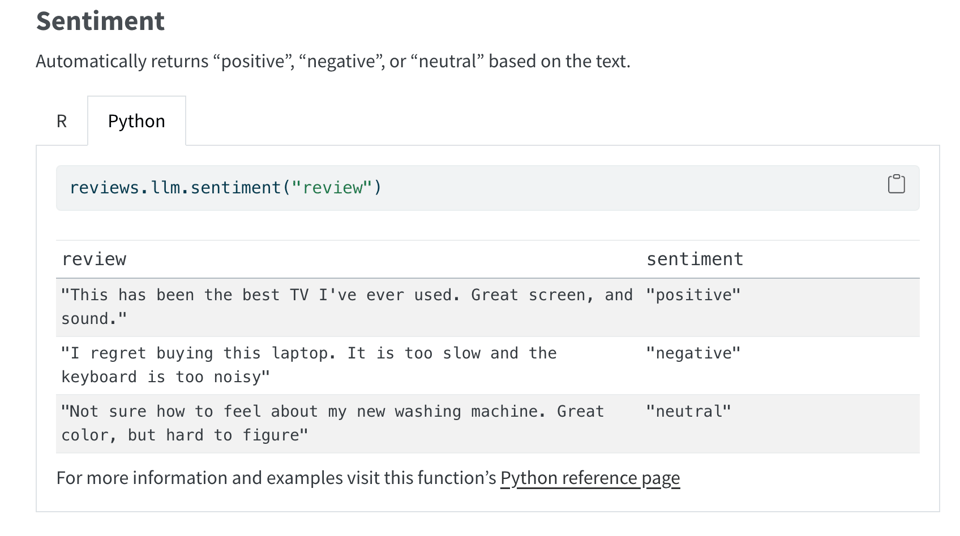Click the "positive" sentiment value

693,295
